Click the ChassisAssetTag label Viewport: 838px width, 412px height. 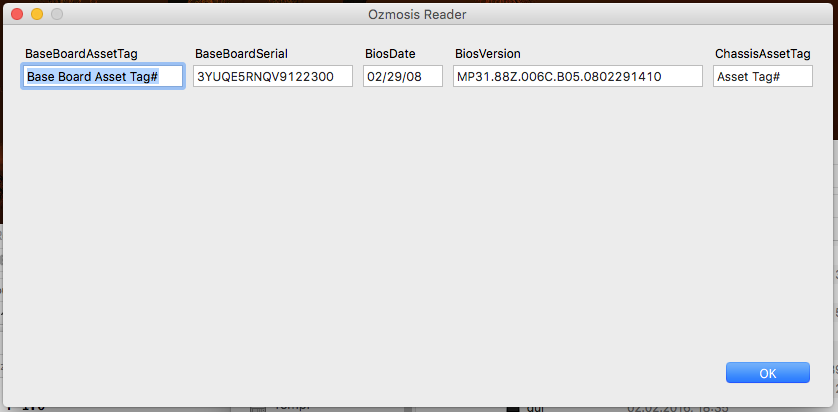point(762,54)
